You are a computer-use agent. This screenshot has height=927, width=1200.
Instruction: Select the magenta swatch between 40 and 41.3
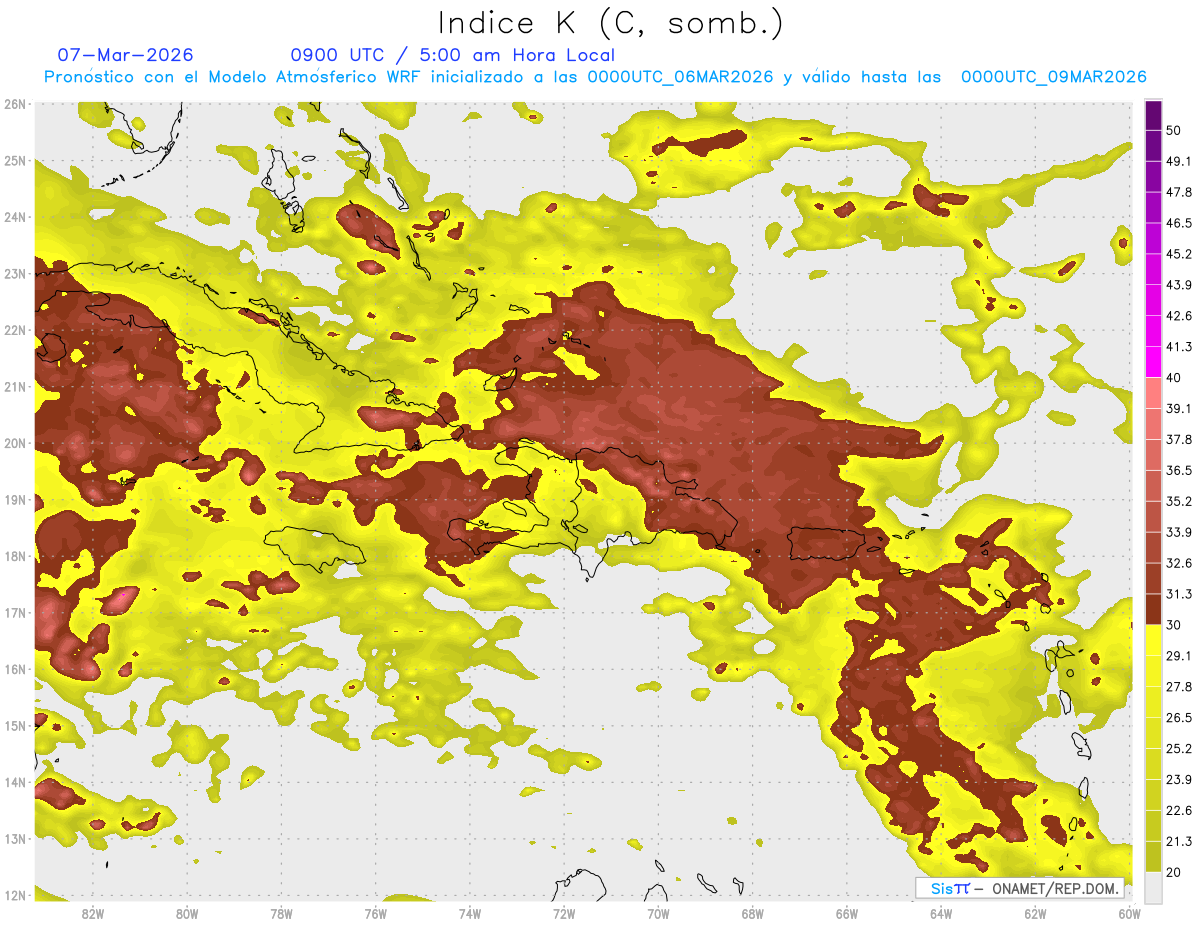coord(1153,362)
